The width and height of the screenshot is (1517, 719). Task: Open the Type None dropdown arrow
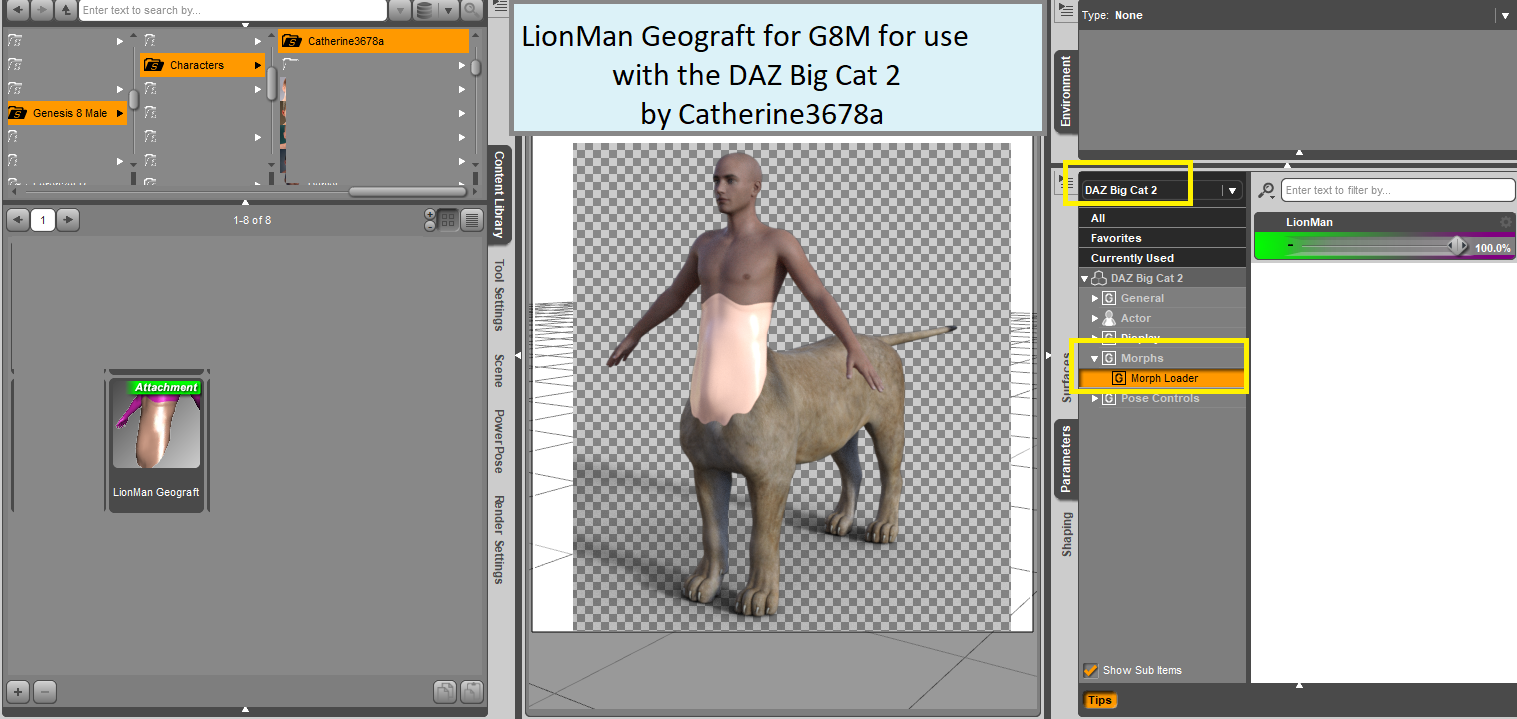click(x=1504, y=15)
